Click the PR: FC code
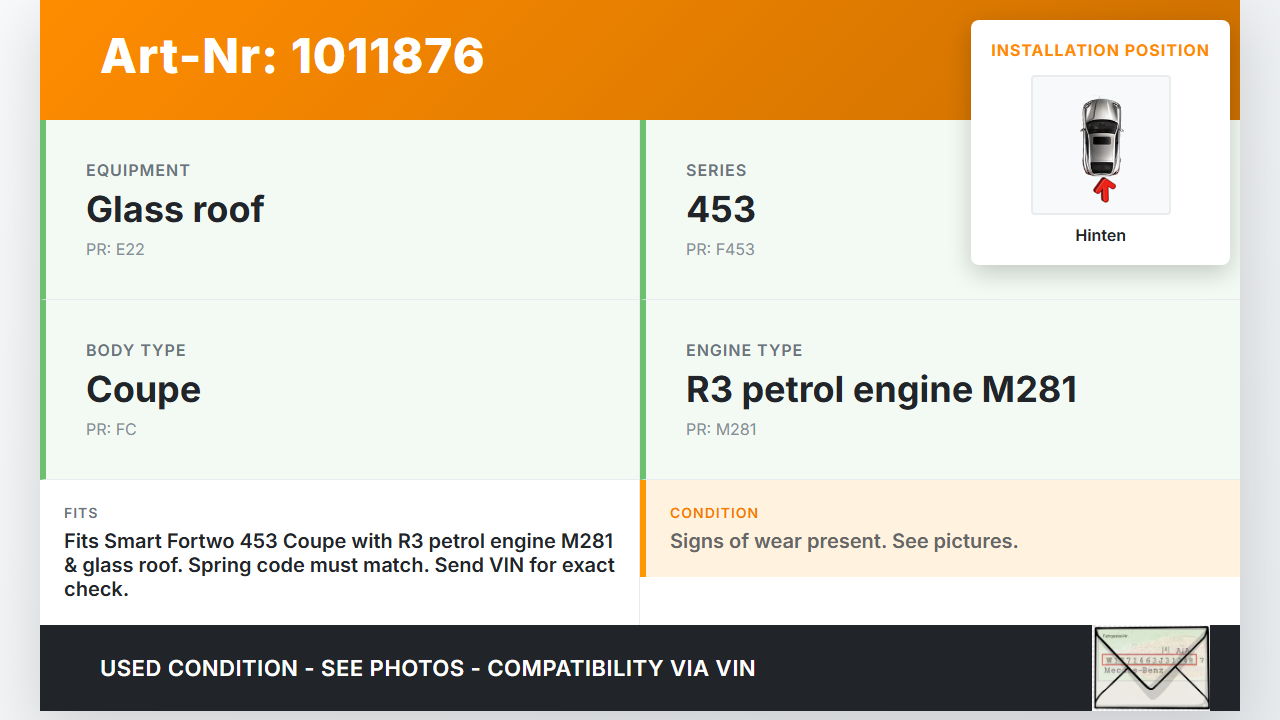 coord(111,429)
